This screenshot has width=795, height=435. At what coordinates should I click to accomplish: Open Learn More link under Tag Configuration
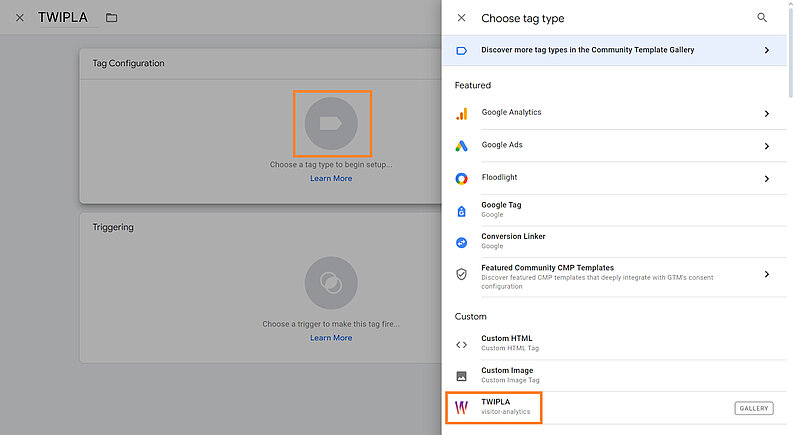tap(331, 179)
